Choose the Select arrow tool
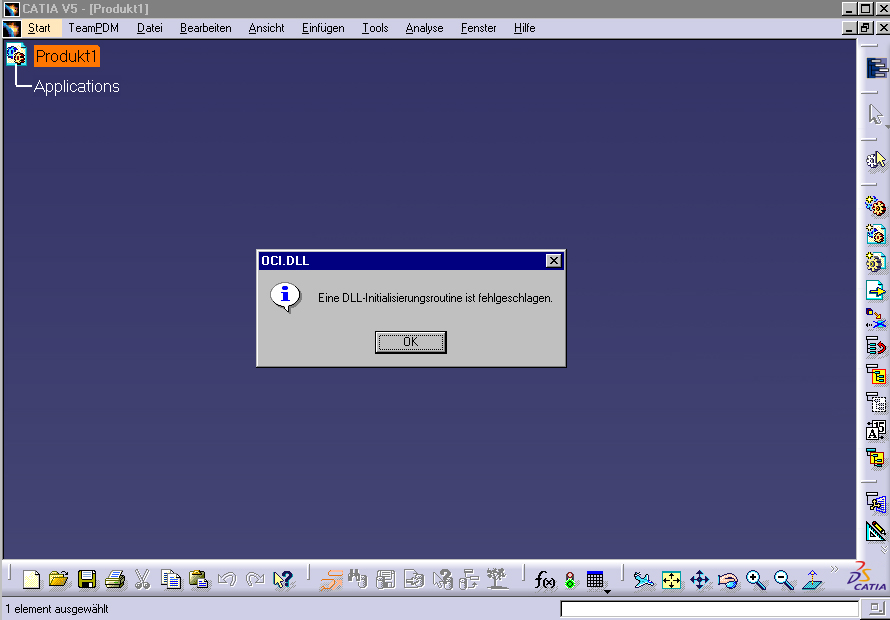Image resolution: width=890 pixels, height=620 pixels. (x=876, y=114)
